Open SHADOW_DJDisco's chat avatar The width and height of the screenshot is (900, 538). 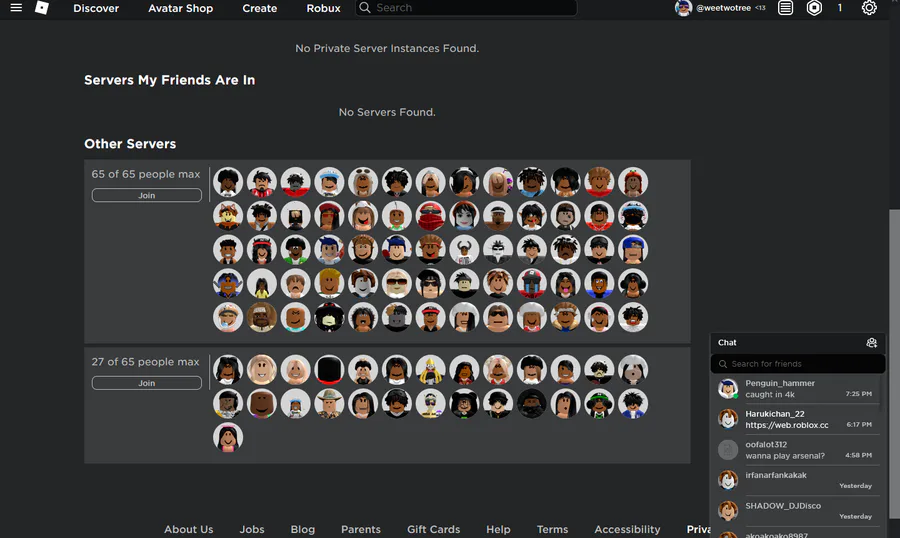728,510
